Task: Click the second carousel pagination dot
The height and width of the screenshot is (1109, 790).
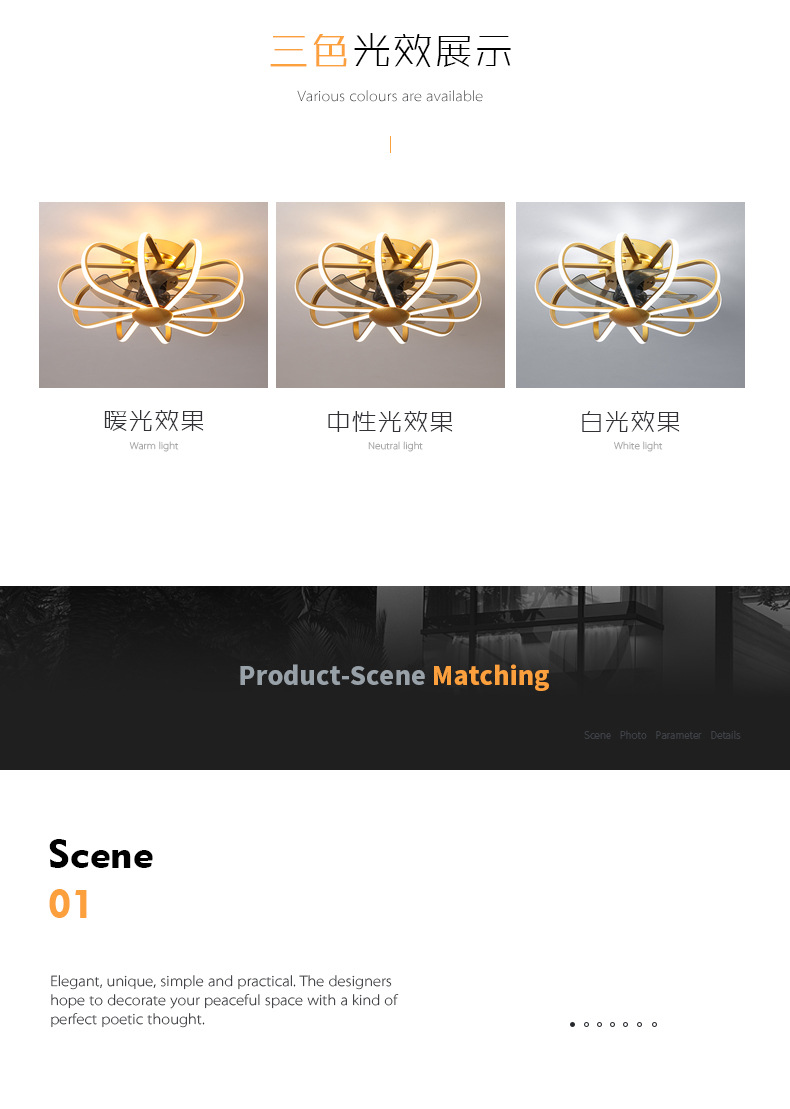Action: (586, 1024)
